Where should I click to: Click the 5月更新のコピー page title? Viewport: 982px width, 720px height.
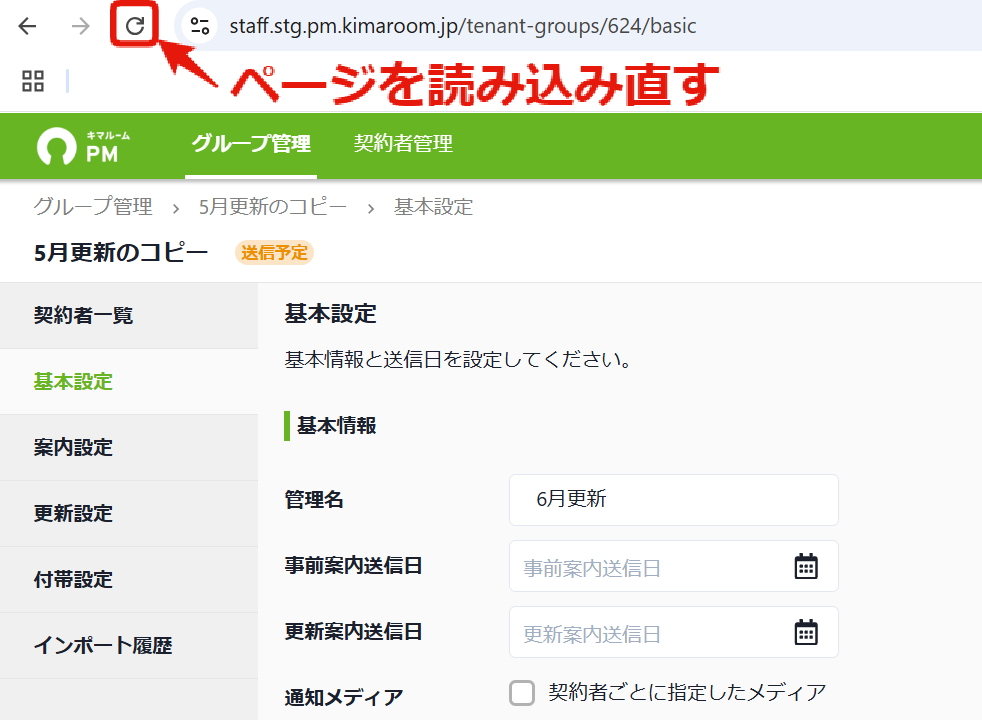point(121,253)
